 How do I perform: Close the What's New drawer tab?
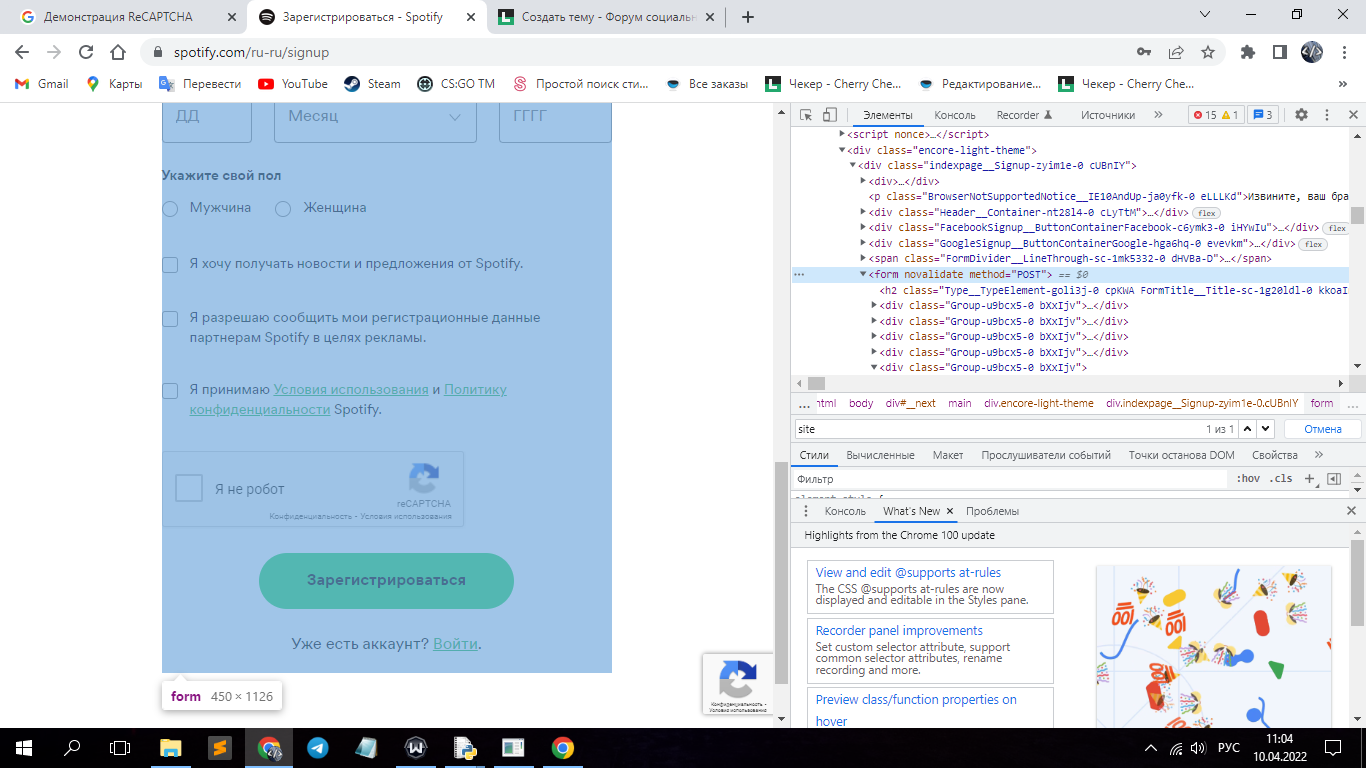950,511
